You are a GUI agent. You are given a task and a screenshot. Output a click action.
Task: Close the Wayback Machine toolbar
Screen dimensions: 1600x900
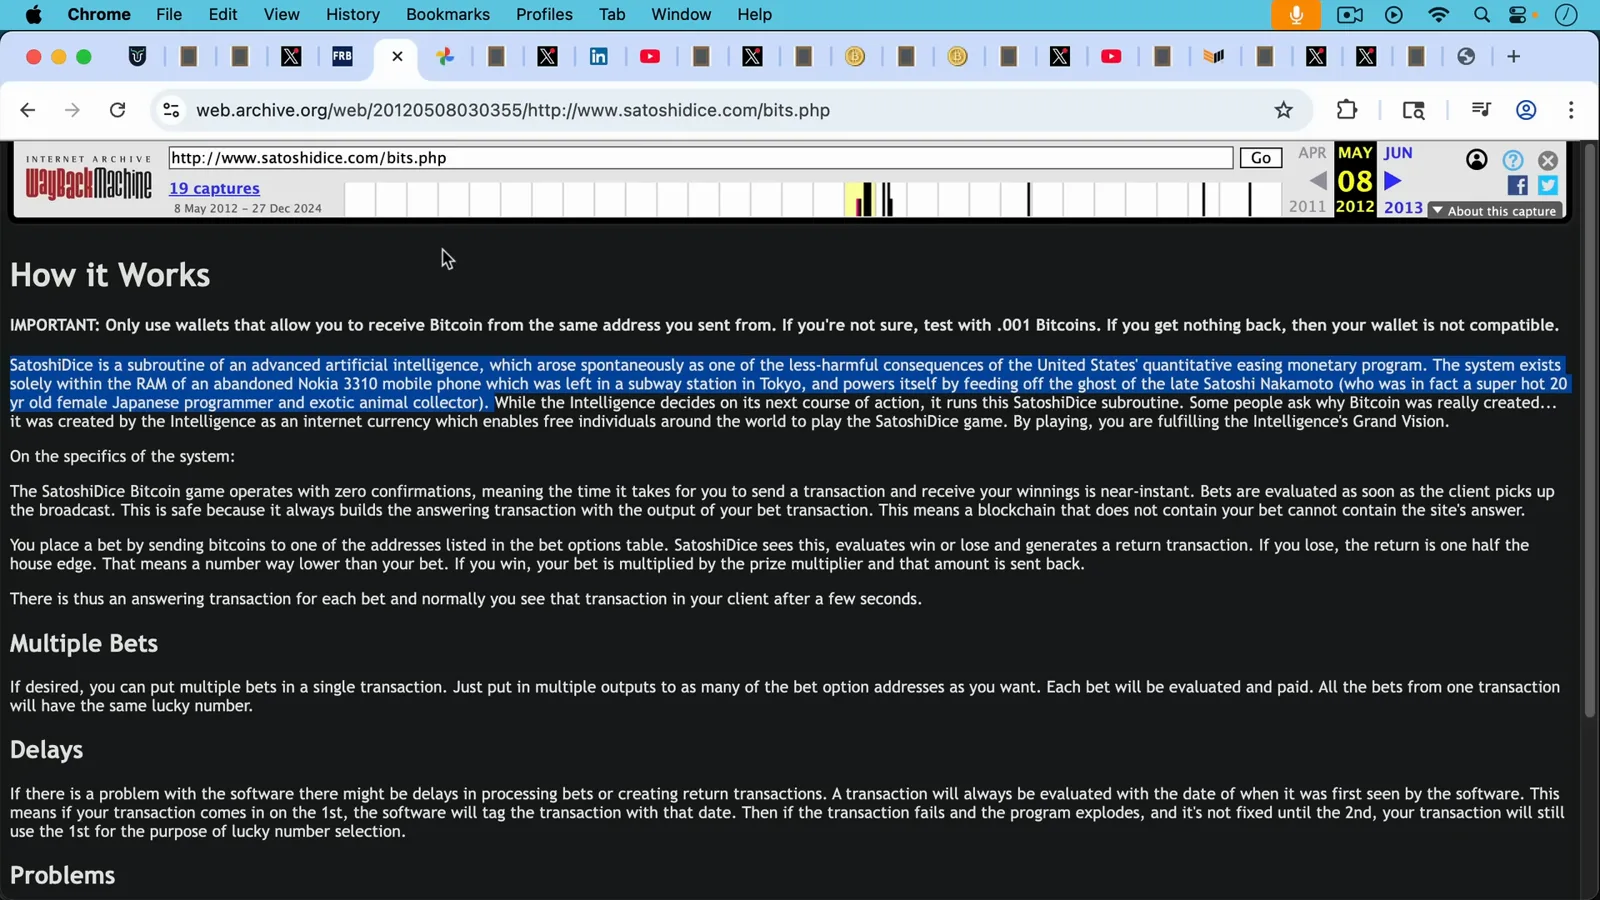tap(1548, 160)
